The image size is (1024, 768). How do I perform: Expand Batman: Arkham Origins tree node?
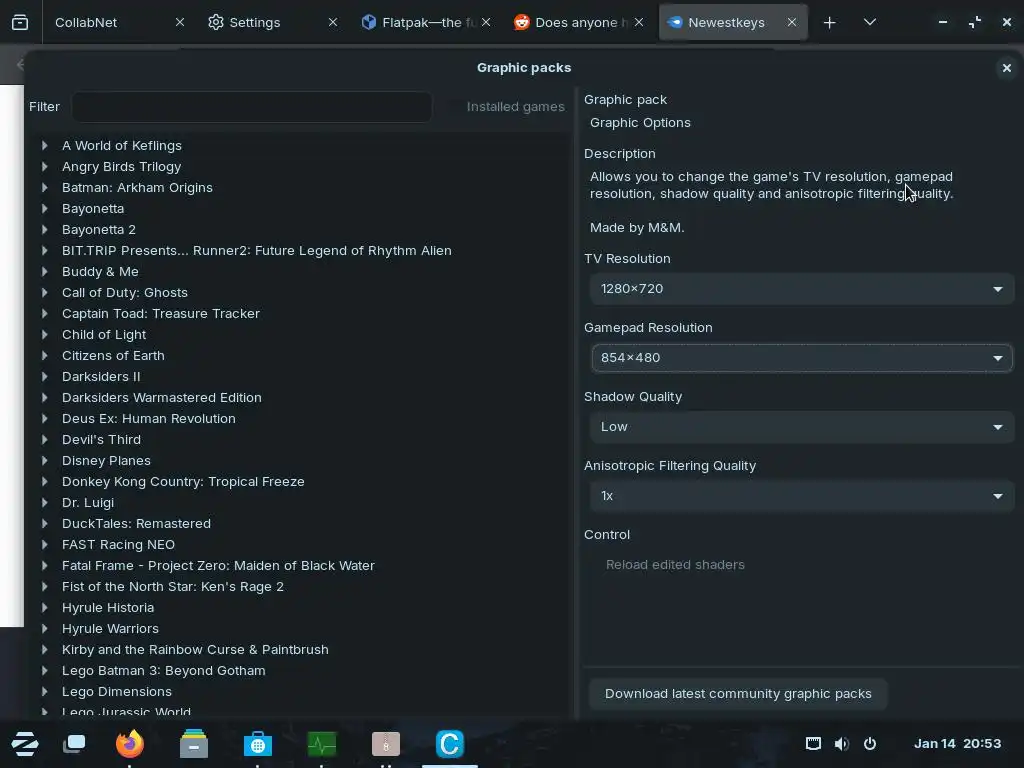tap(44, 187)
